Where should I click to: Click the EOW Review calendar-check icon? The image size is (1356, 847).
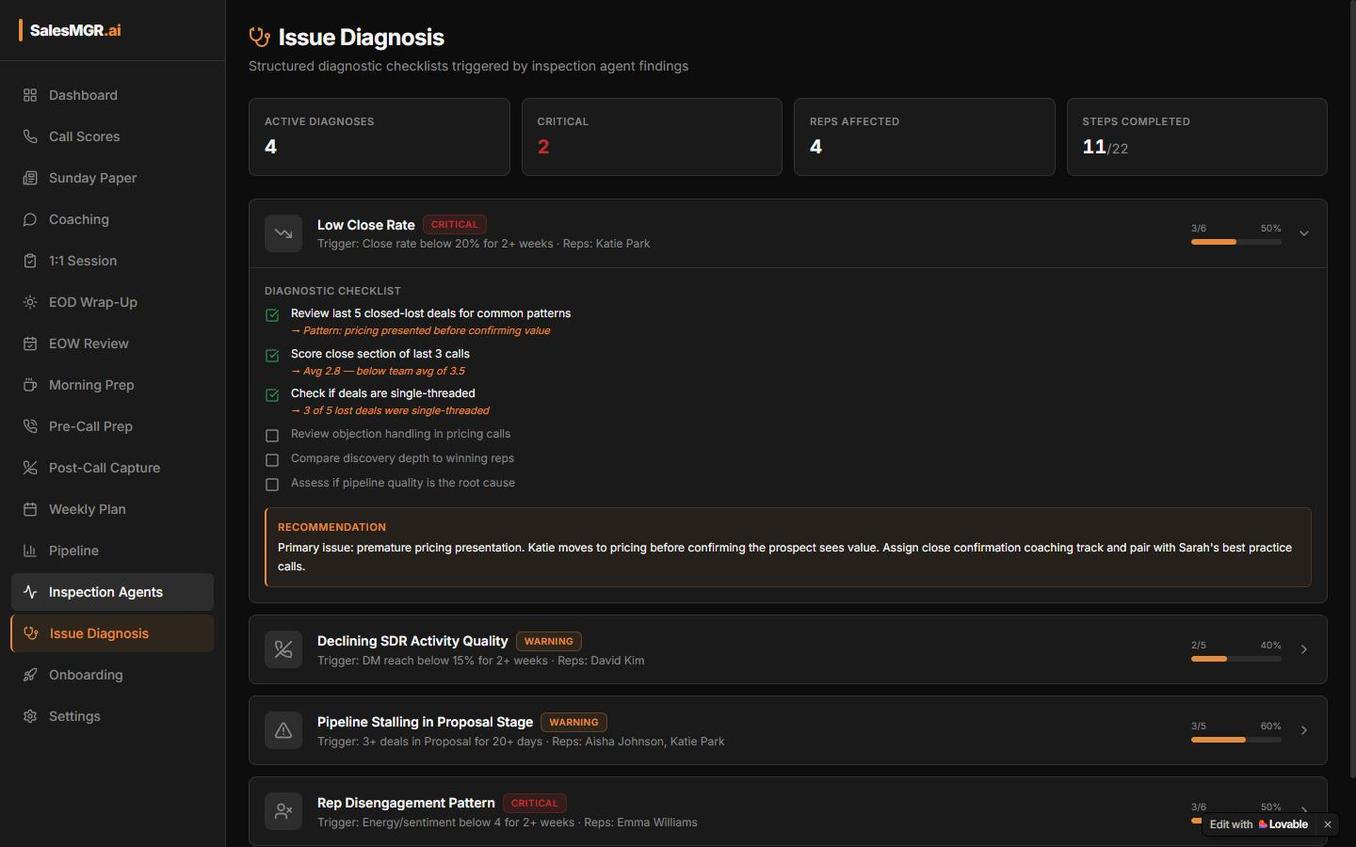pyautogui.click(x=30, y=344)
